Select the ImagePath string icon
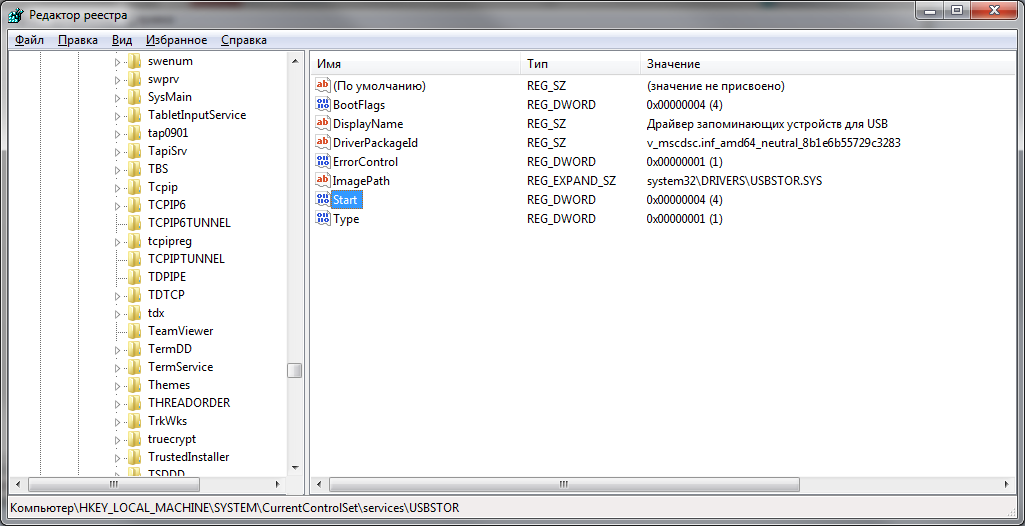Image resolution: width=1025 pixels, height=526 pixels. pyautogui.click(x=323, y=180)
